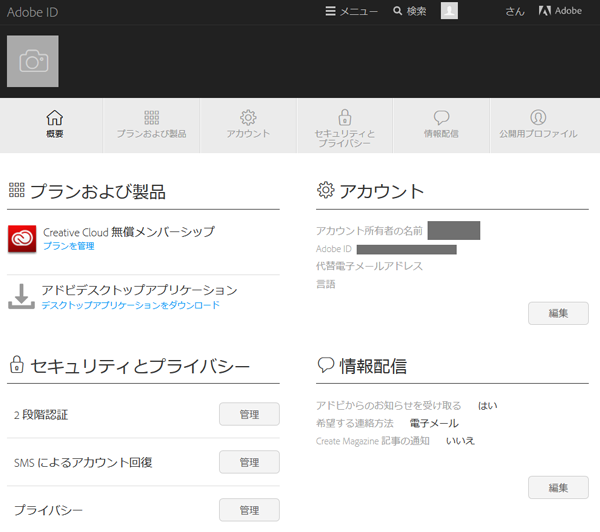Click 管理 button for SMS によるアカウント回復

tap(249, 462)
